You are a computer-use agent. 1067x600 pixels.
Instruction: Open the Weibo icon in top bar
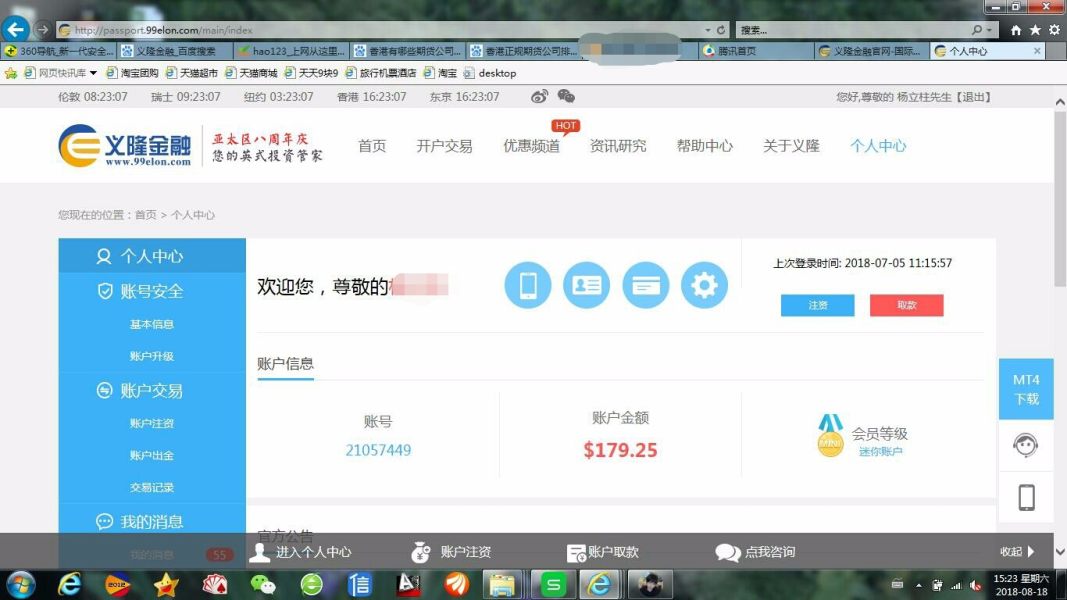[539, 97]
